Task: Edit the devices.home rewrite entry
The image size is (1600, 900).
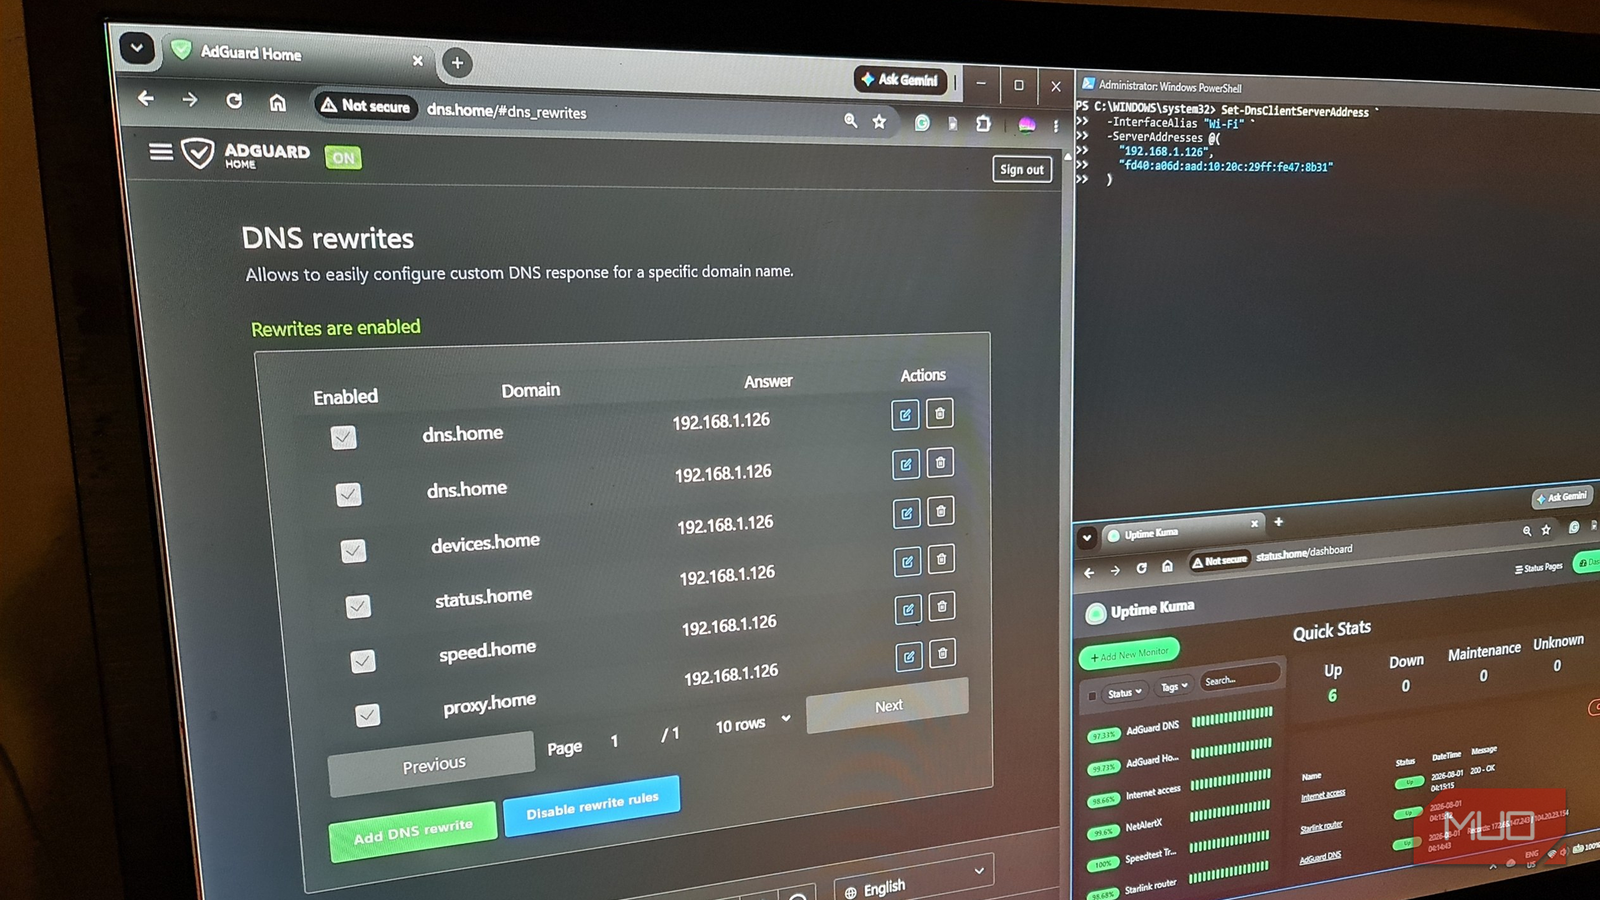Action: pyautogui.click(x=906, y=513)
